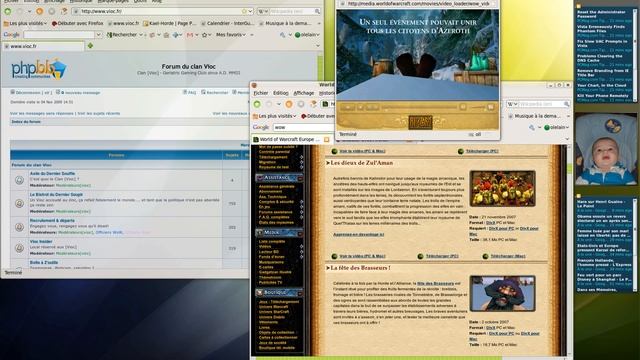Open the wrench settings icon in vioc.fr Google toolbar

[282, 35]
